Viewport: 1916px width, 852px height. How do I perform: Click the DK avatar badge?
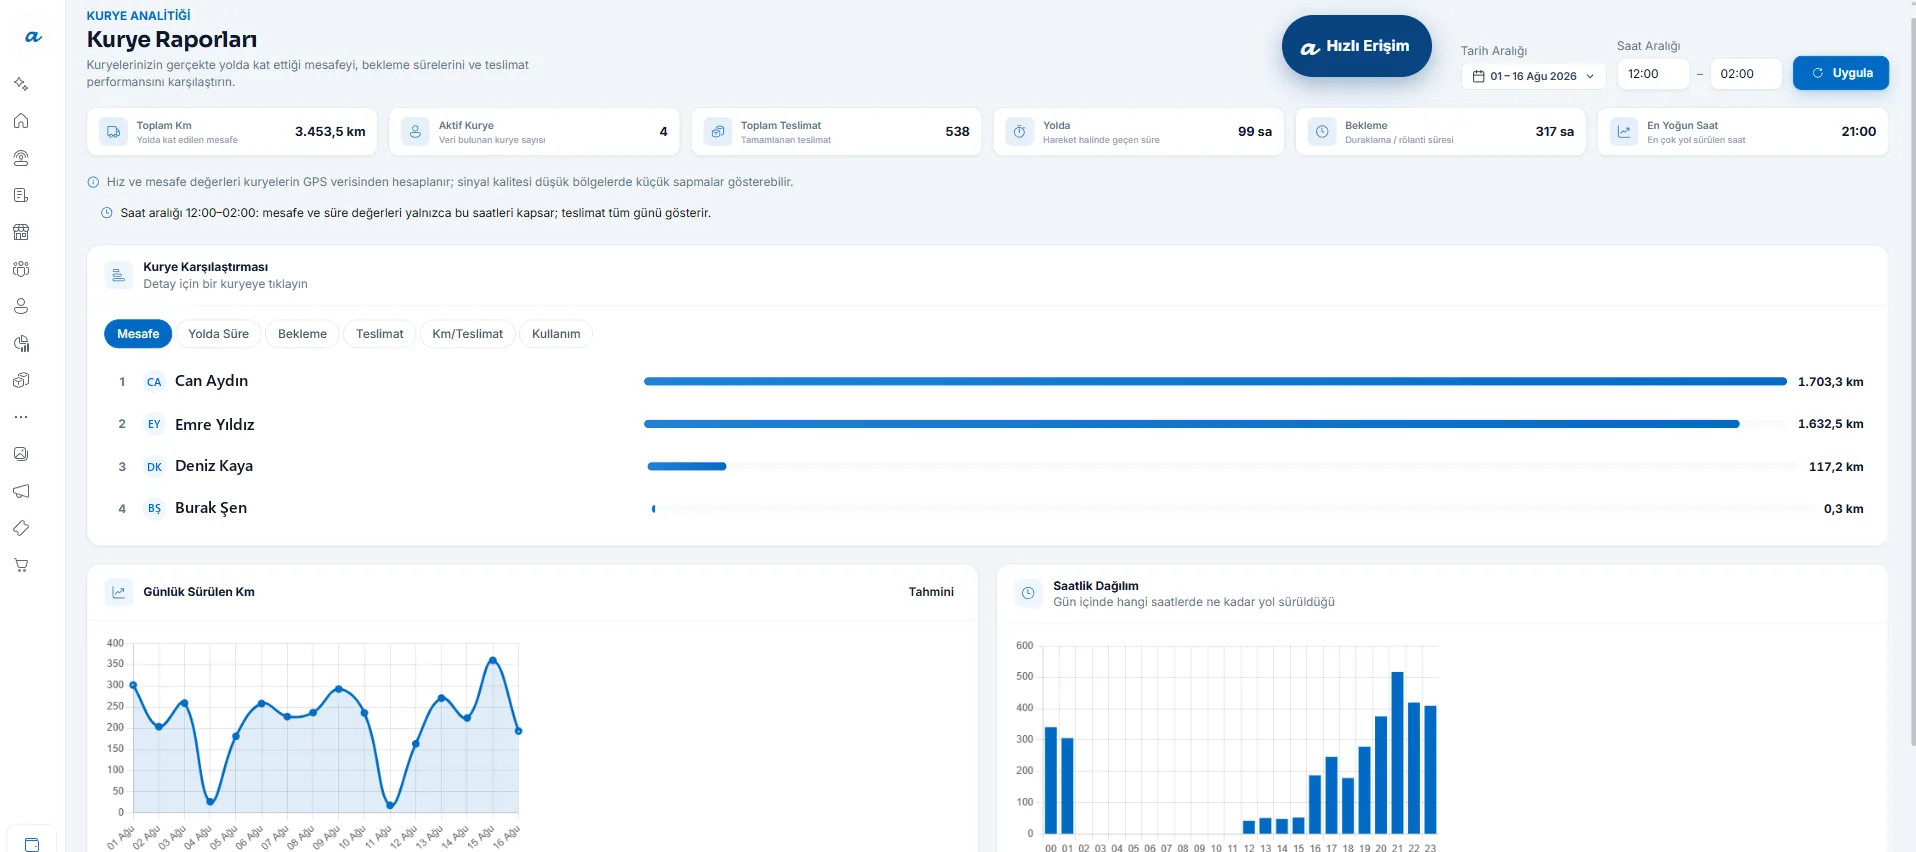pyautogui.click(x=154, y=467)
